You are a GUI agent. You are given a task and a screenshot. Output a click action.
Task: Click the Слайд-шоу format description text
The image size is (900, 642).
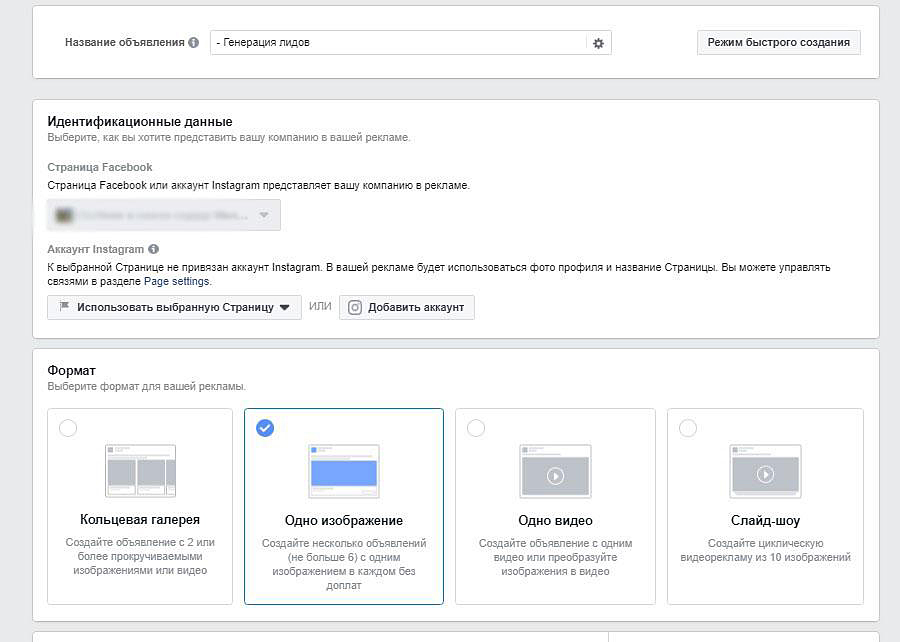click(765, 550)
